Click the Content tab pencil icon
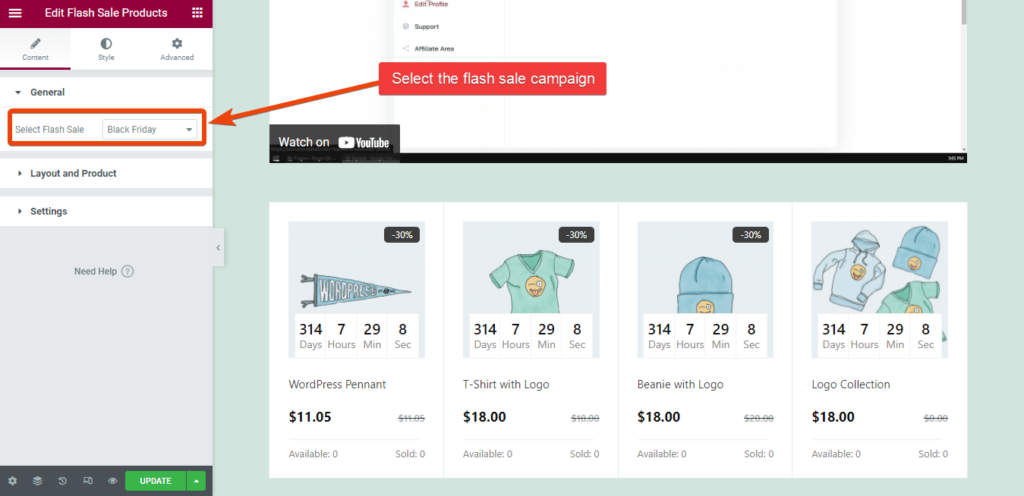 (35, 43)
